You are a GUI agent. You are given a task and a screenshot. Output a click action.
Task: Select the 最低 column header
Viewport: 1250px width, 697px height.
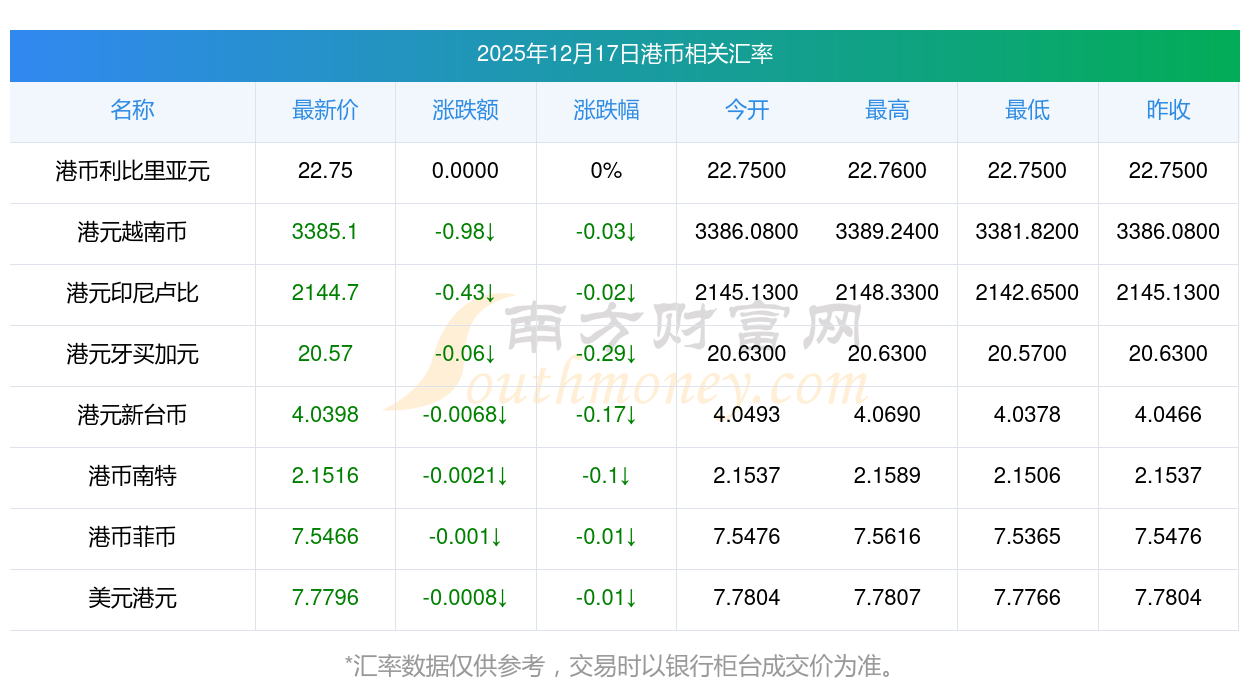[x=1027, y=110]
